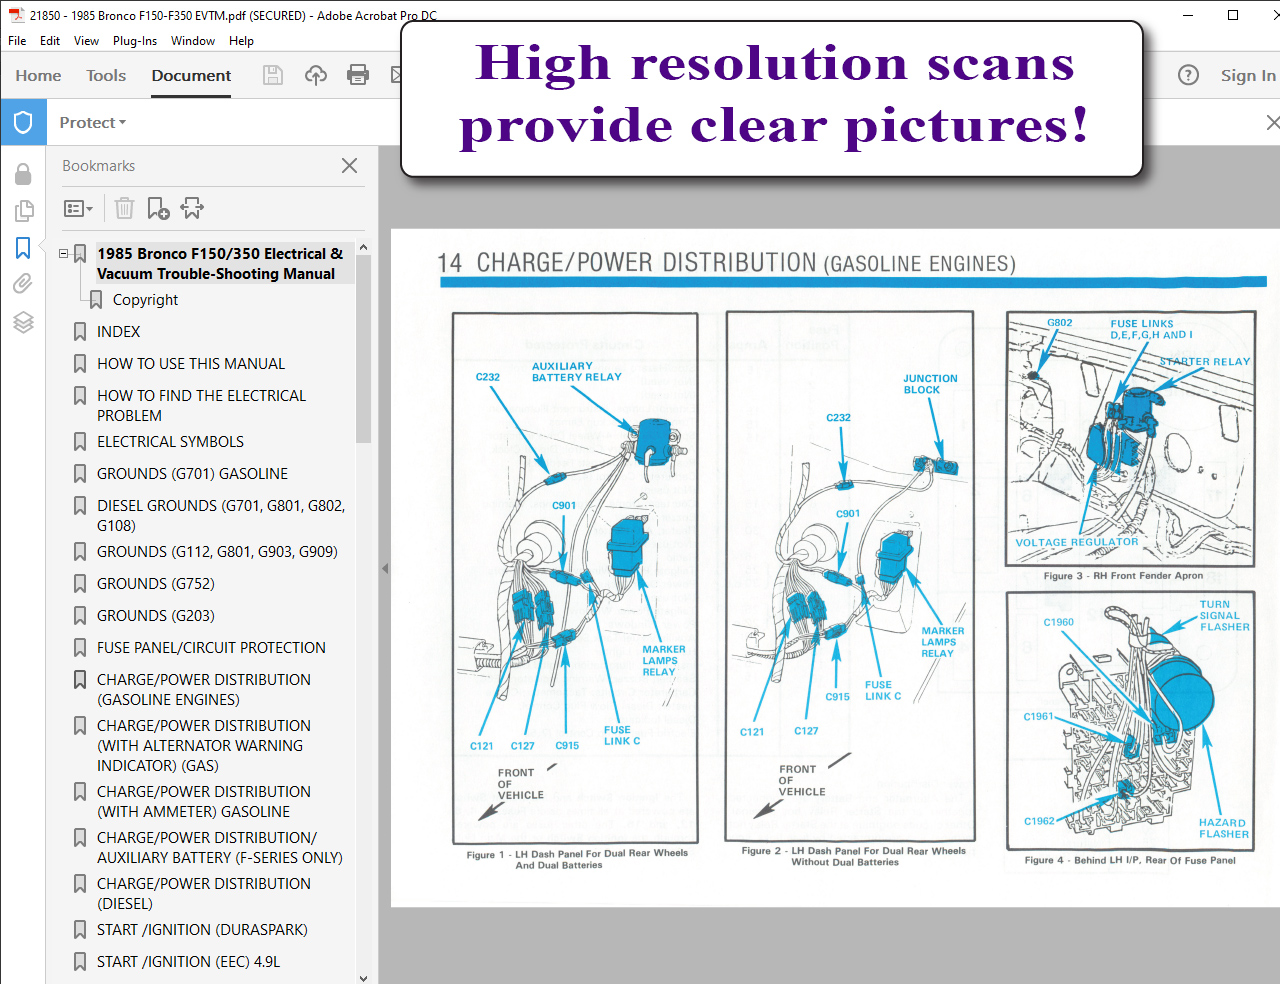The height and width of the screenshot is (984, 1280).
Task: Click Find current bookmark icon
Action: (192, 208)
